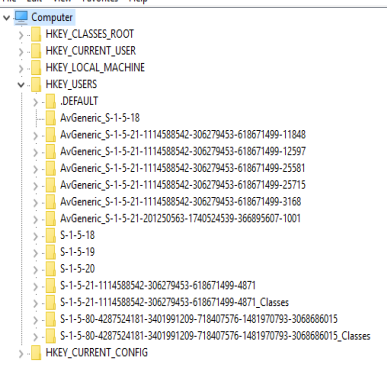Select the S-1-5-21 key ending in 4871_Classes
This screenshot has height=377, width=387.
coord(174,302)
